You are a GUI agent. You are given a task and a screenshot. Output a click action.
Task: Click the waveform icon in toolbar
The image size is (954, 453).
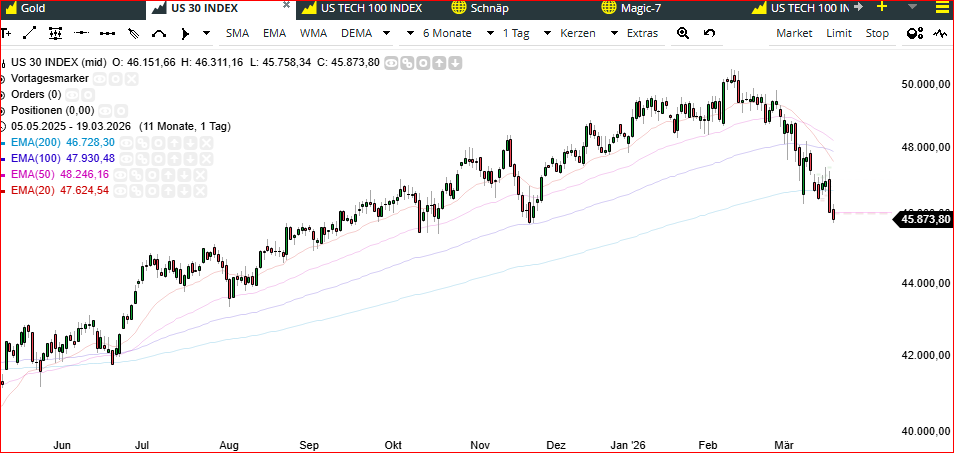[940, 33]
